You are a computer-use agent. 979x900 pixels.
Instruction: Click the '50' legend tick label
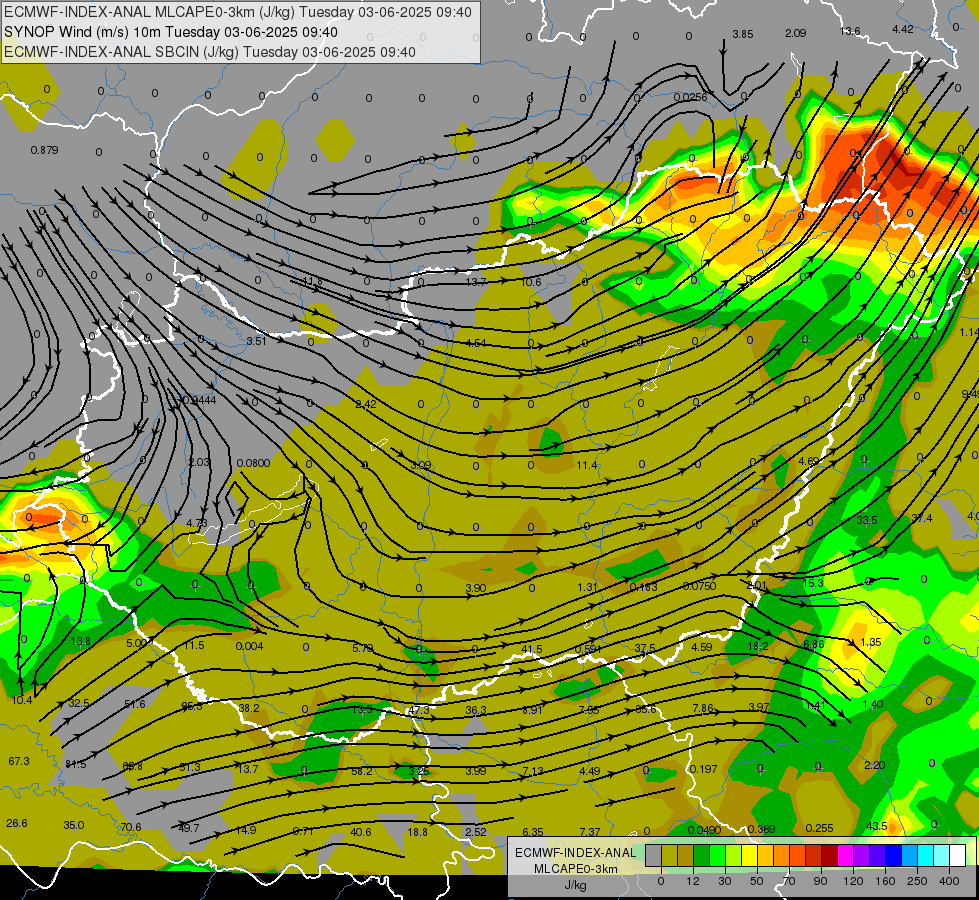click(x=757, y=881)
